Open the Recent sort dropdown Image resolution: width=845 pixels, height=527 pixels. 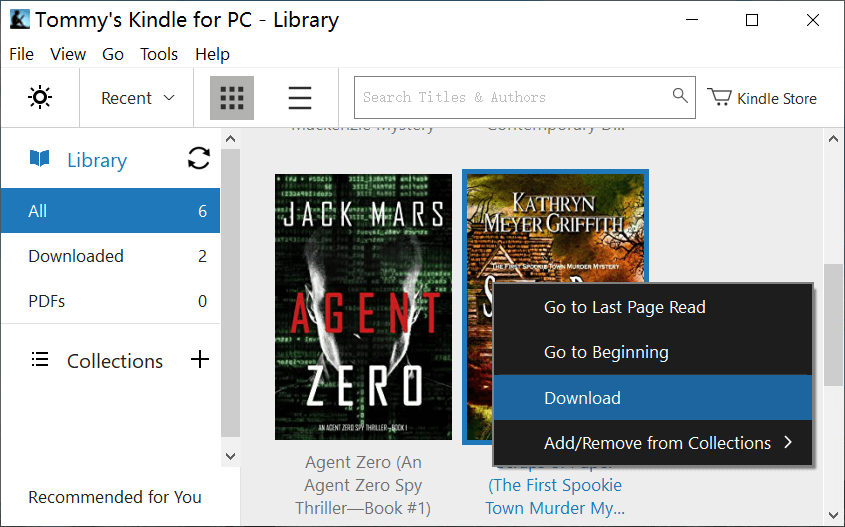coord(137,98)
